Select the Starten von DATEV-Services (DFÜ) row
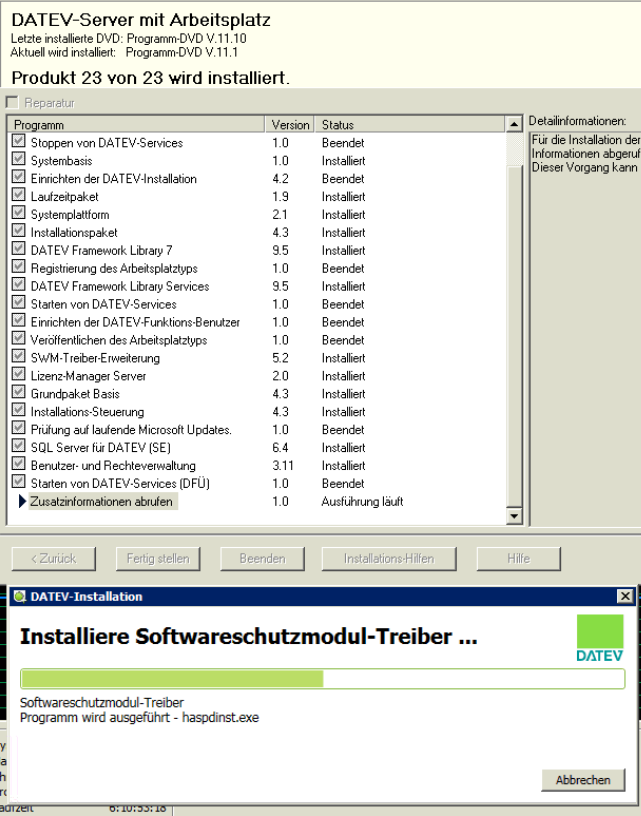 coord(257,483)
